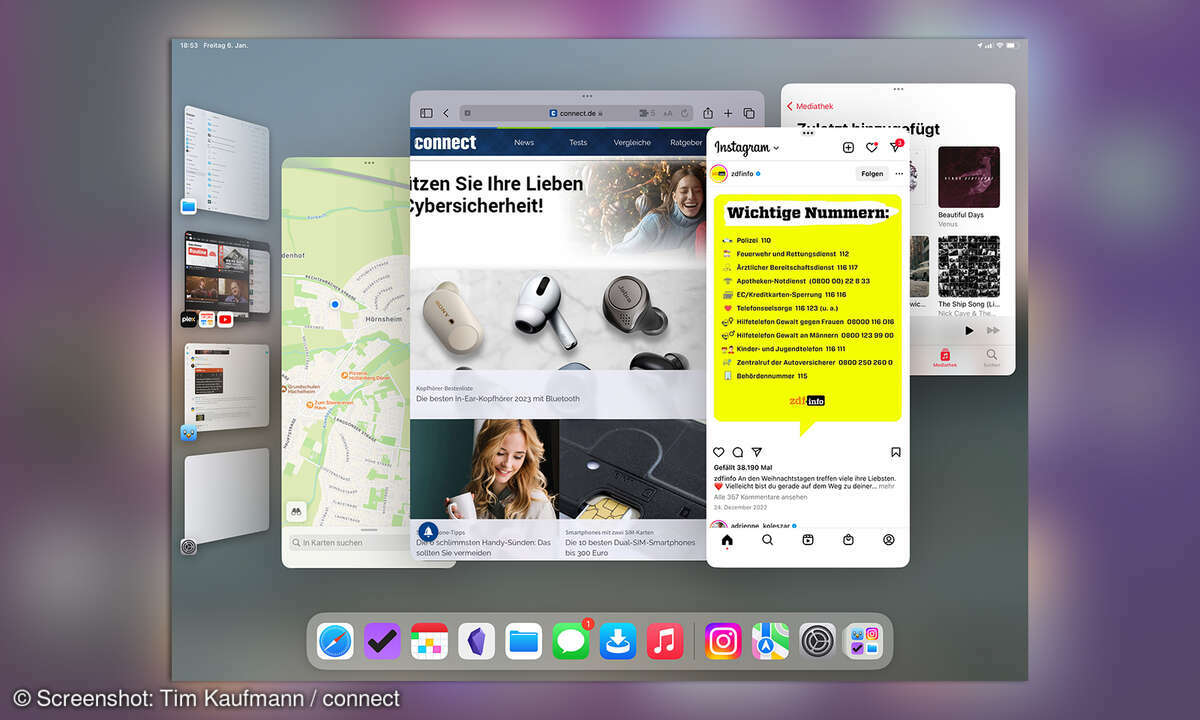This screenshot has height=720, width=1200.
Task: Bookmark the zdfinfo Instagram post
Action: [896, 452]
